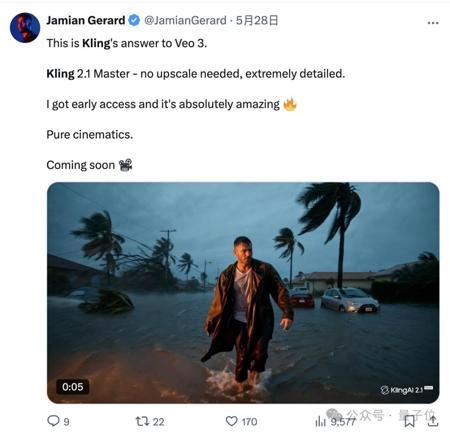This screenshot has height=433, width=450.
Task: Toggle the bookmark icon
Action: (410, 421)
